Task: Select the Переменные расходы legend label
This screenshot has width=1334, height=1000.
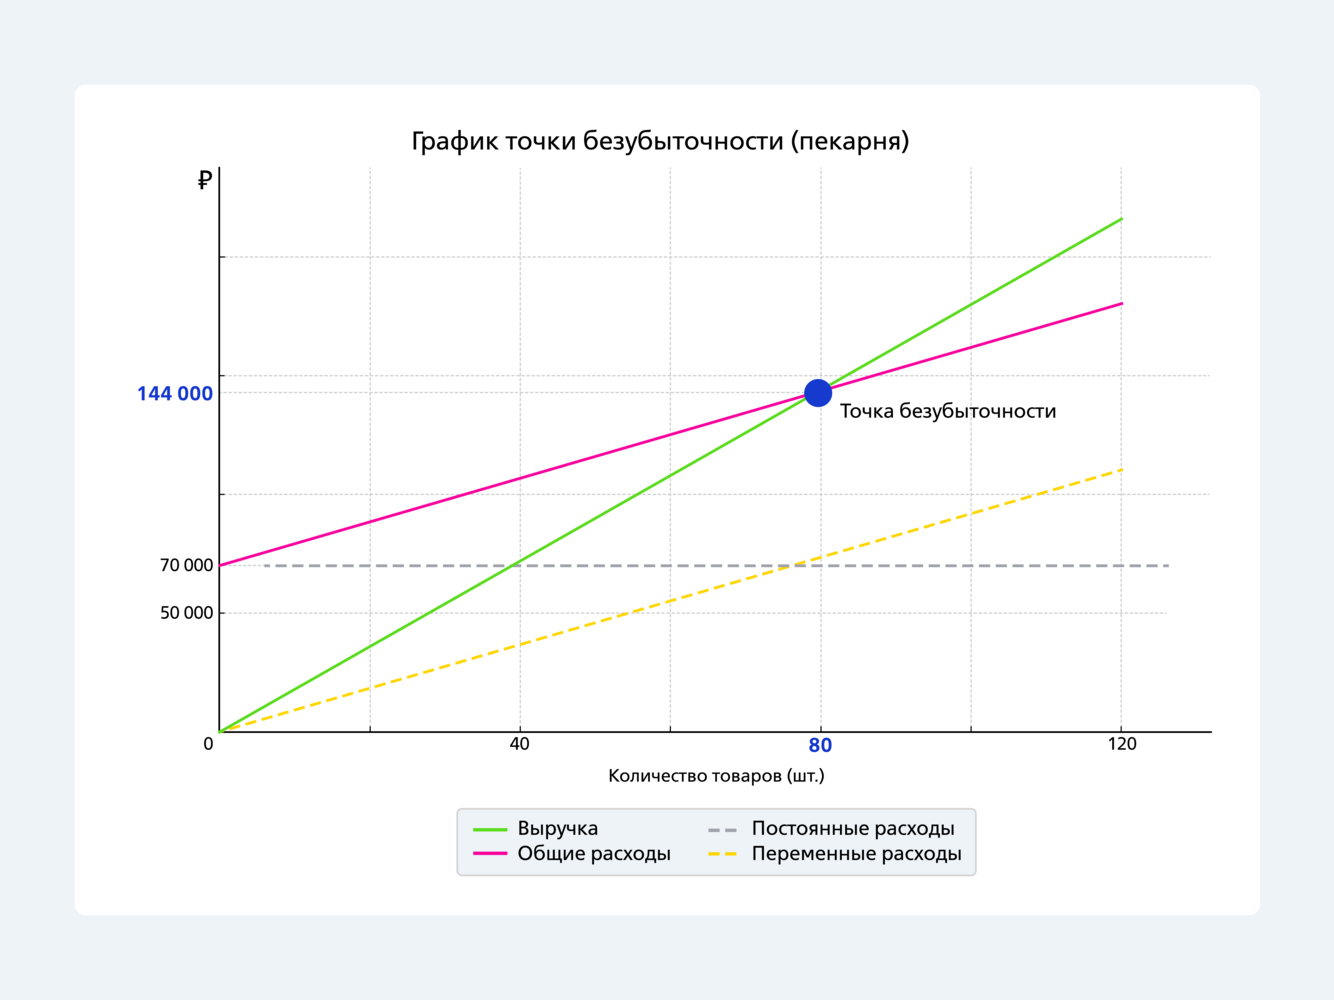Action: (x=856, y=854)
